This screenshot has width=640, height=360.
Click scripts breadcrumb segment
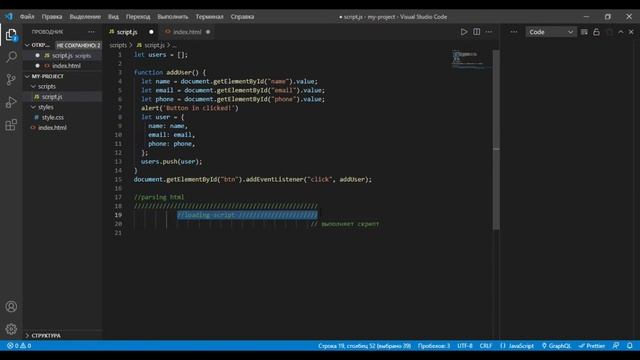(x=118, y=45)
